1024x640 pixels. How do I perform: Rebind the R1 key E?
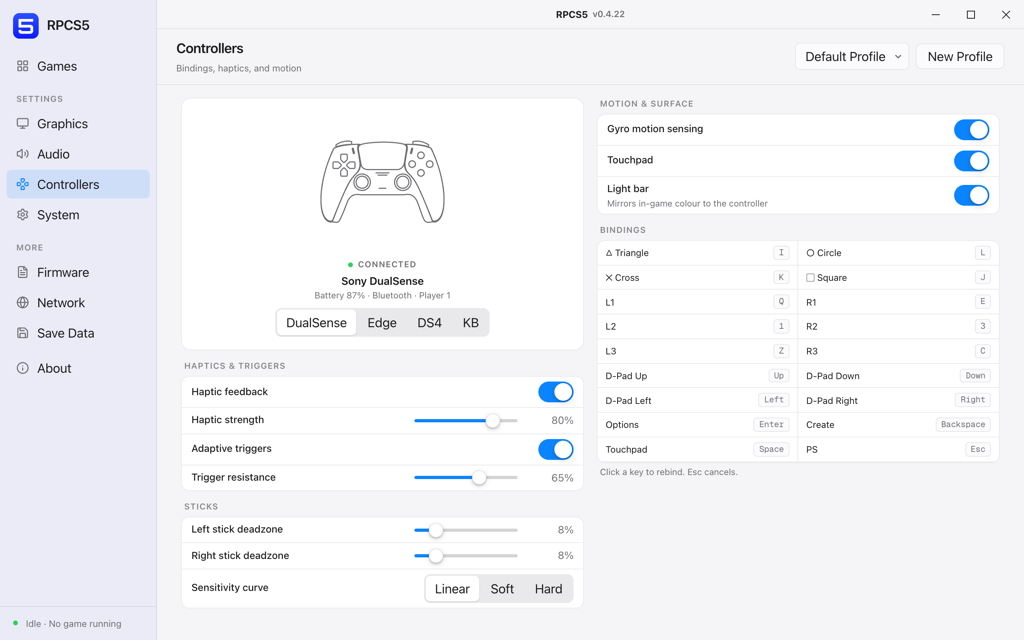pyautogui.click(x=982, y=302)
